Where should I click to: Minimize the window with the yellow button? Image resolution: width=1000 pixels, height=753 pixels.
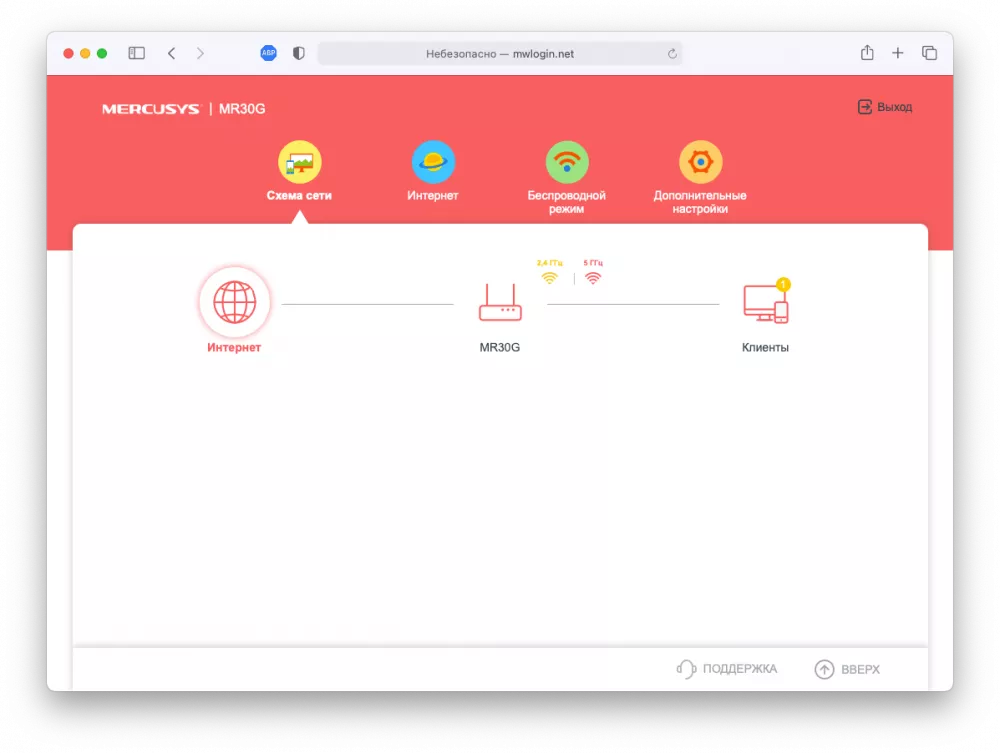[85, 54]
